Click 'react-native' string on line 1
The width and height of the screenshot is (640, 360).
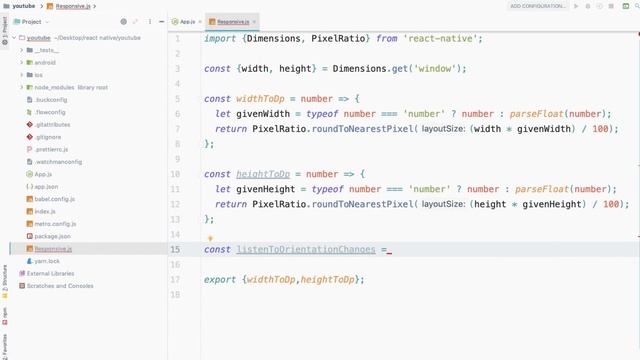[x=440, y=39]
